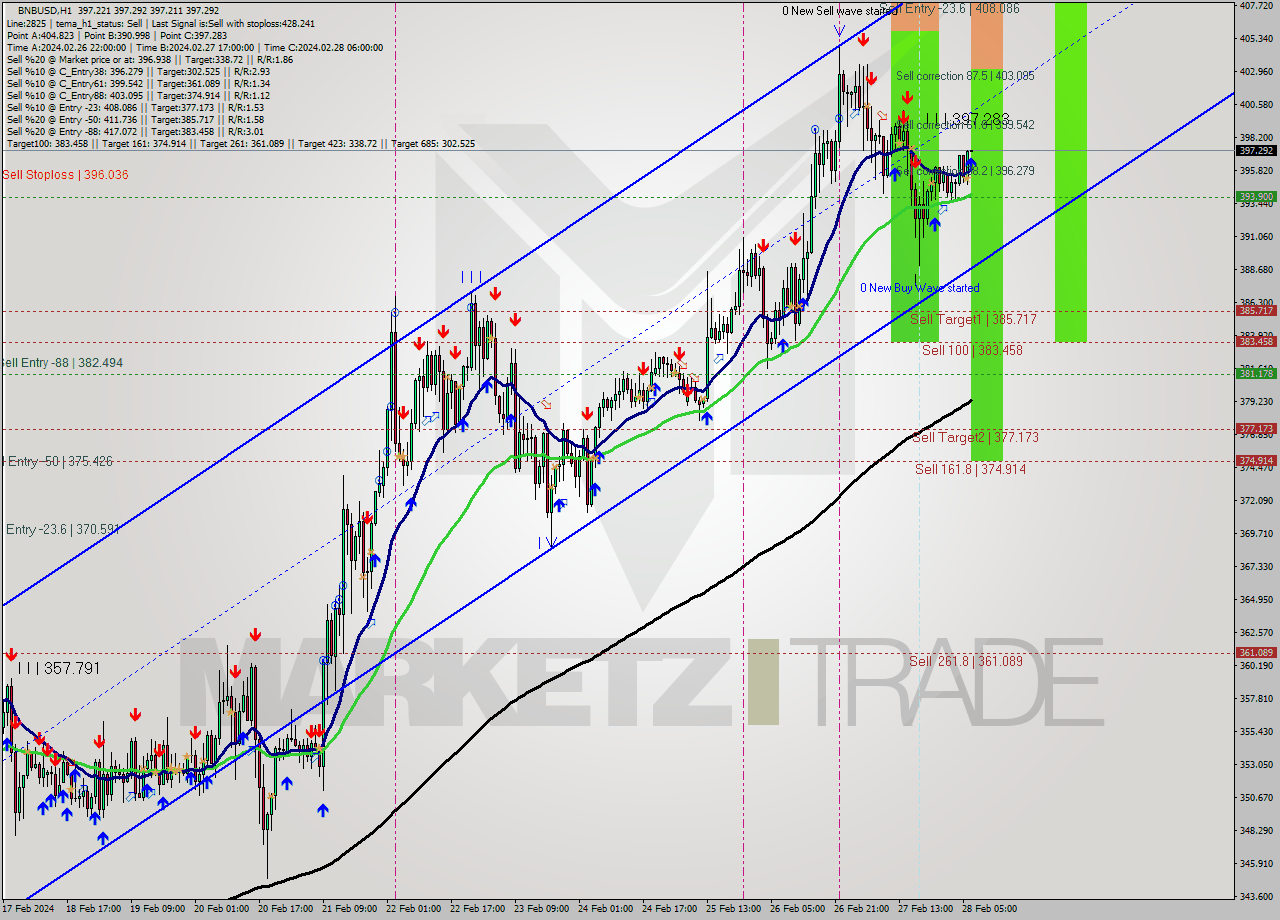Screen dimensions: 1280x920
Task: Select the 'Sell Target1 | 385.717' label
Action: coord(973,319)
